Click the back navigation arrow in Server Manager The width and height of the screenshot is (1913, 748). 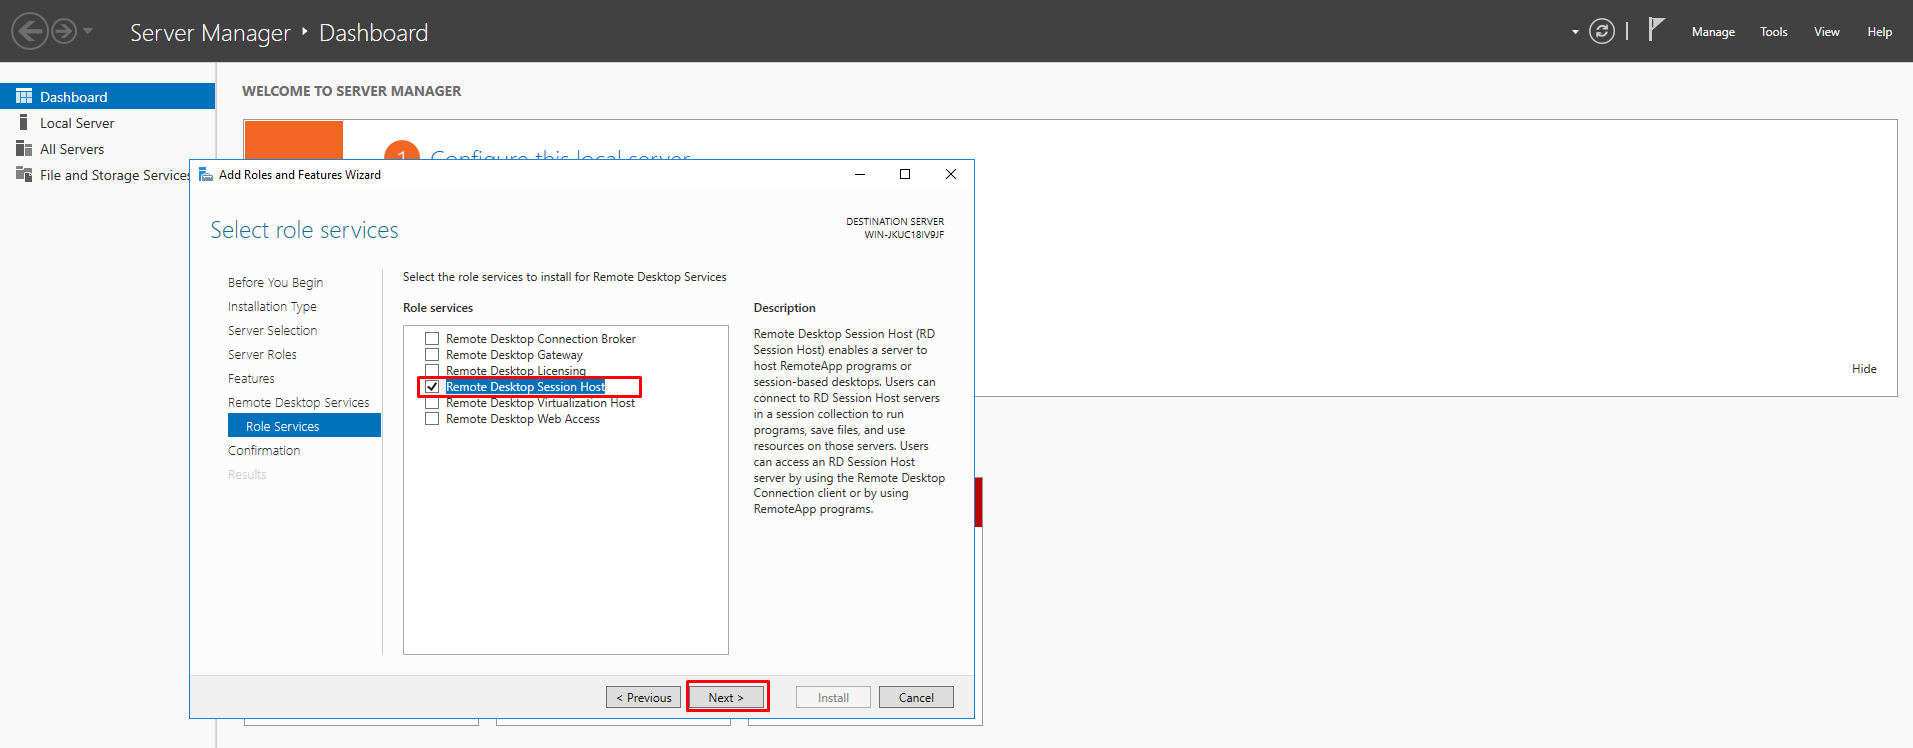30,31
